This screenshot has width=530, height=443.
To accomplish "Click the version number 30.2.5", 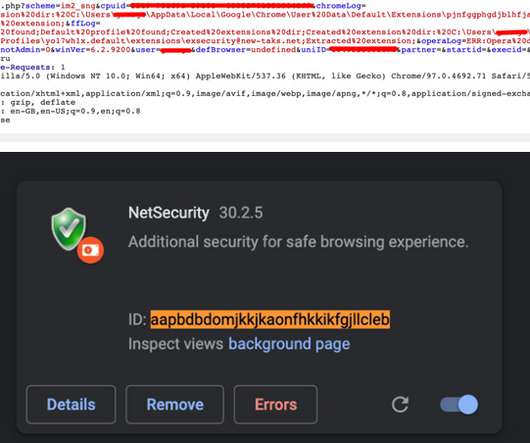I will click(x=241, y=213).
